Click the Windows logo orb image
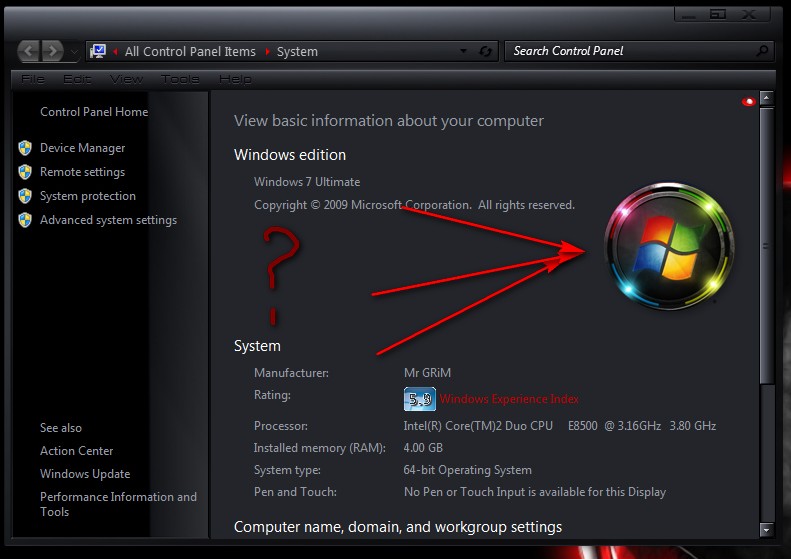The height and width of the screenshot is (559, 791). point(669,246)
